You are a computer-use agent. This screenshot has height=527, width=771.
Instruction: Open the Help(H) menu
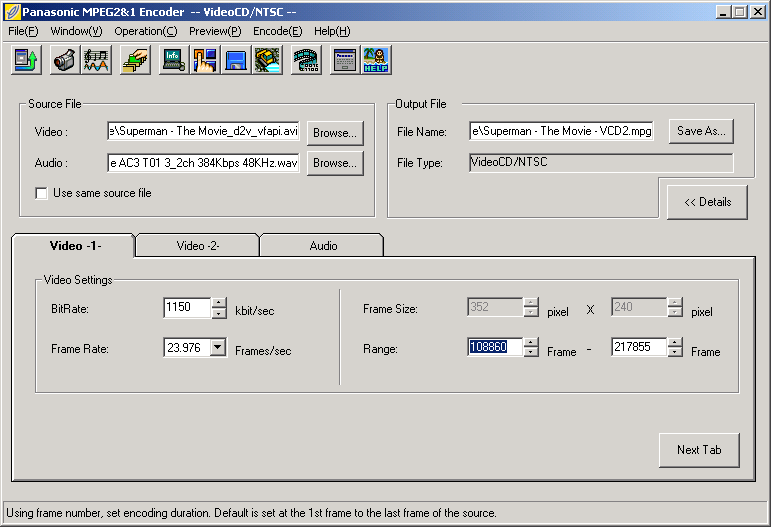click(x=332, y=31)
